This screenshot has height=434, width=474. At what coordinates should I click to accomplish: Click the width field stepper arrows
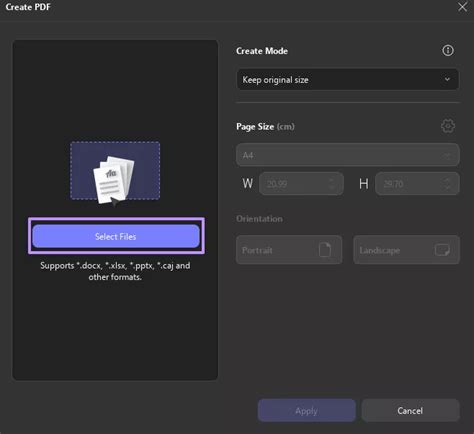[331, 184]
